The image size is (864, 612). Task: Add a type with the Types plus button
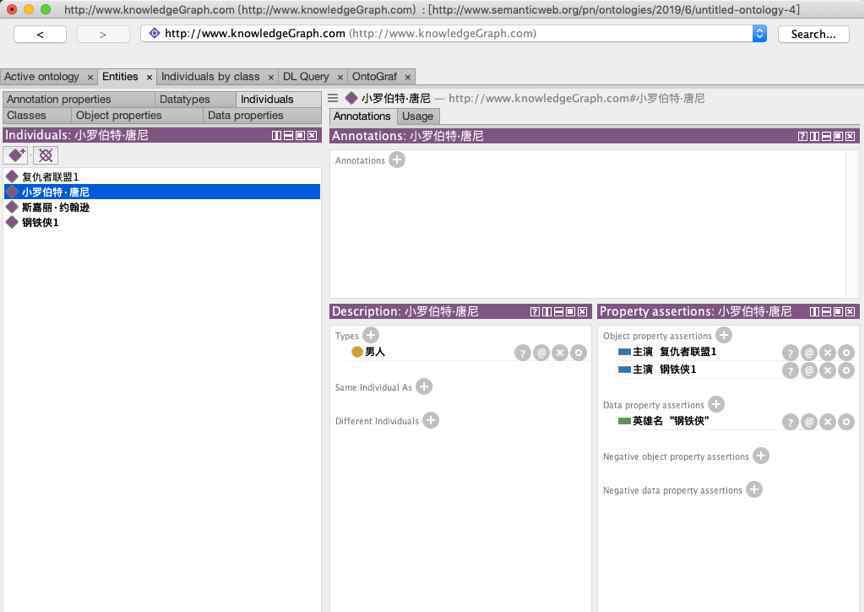point(371,335)
